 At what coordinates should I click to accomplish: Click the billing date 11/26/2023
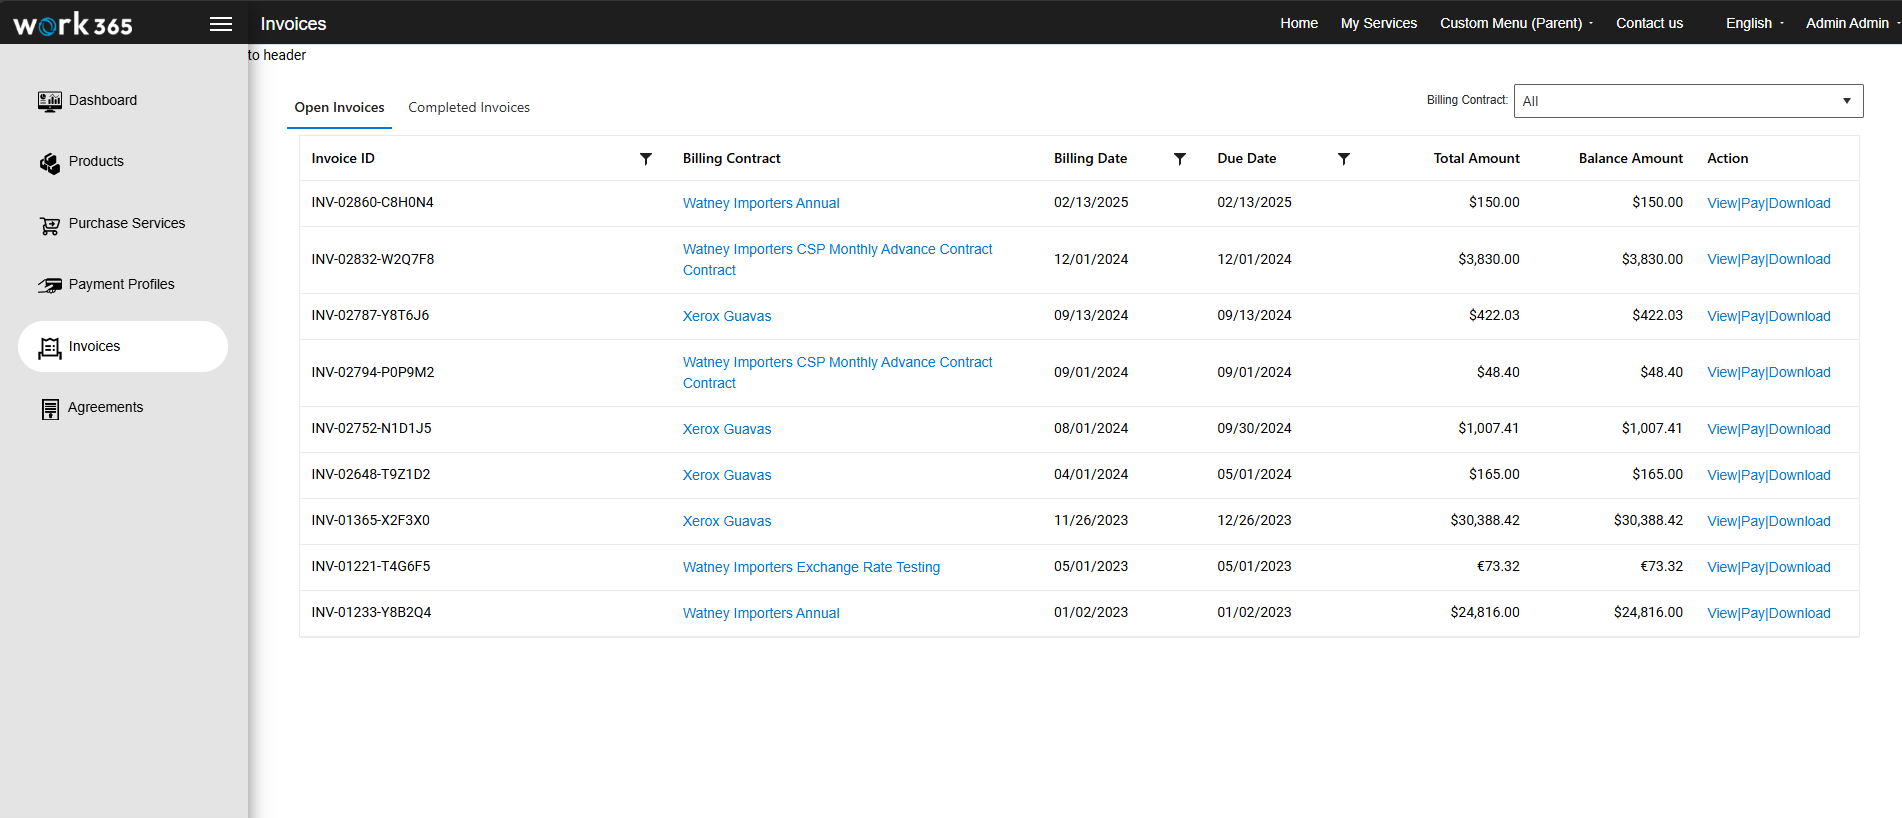[x=1091, y=520]
